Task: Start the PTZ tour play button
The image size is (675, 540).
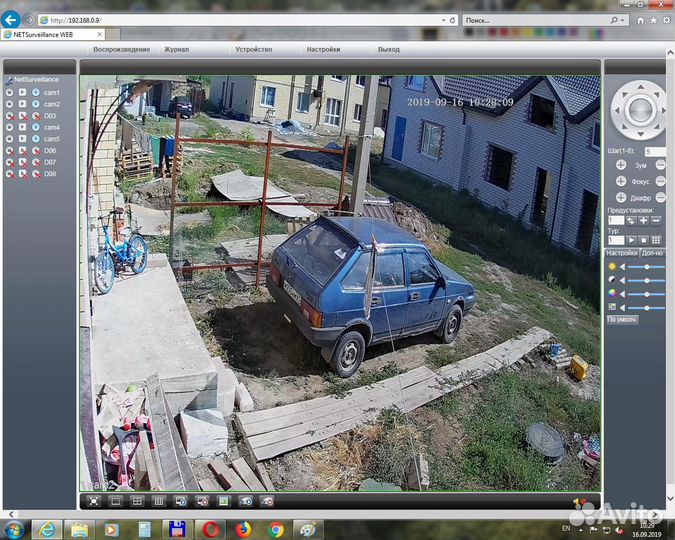Action: (631, 240)
